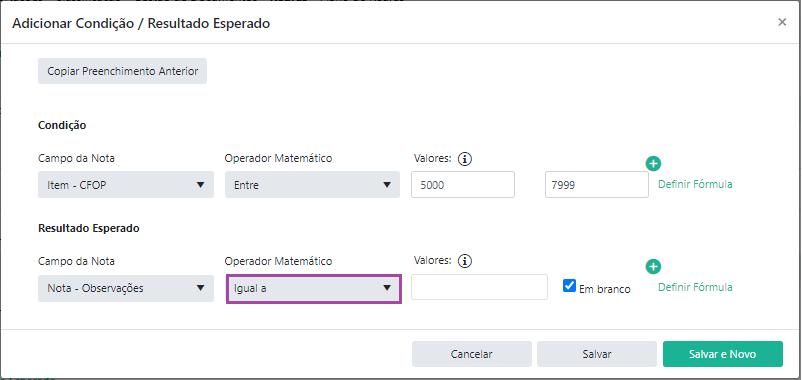Focus the empty Resultado Esperado value field
This screenshot has width=802, height=380.
pyautogui.click(x=479, y=287)
